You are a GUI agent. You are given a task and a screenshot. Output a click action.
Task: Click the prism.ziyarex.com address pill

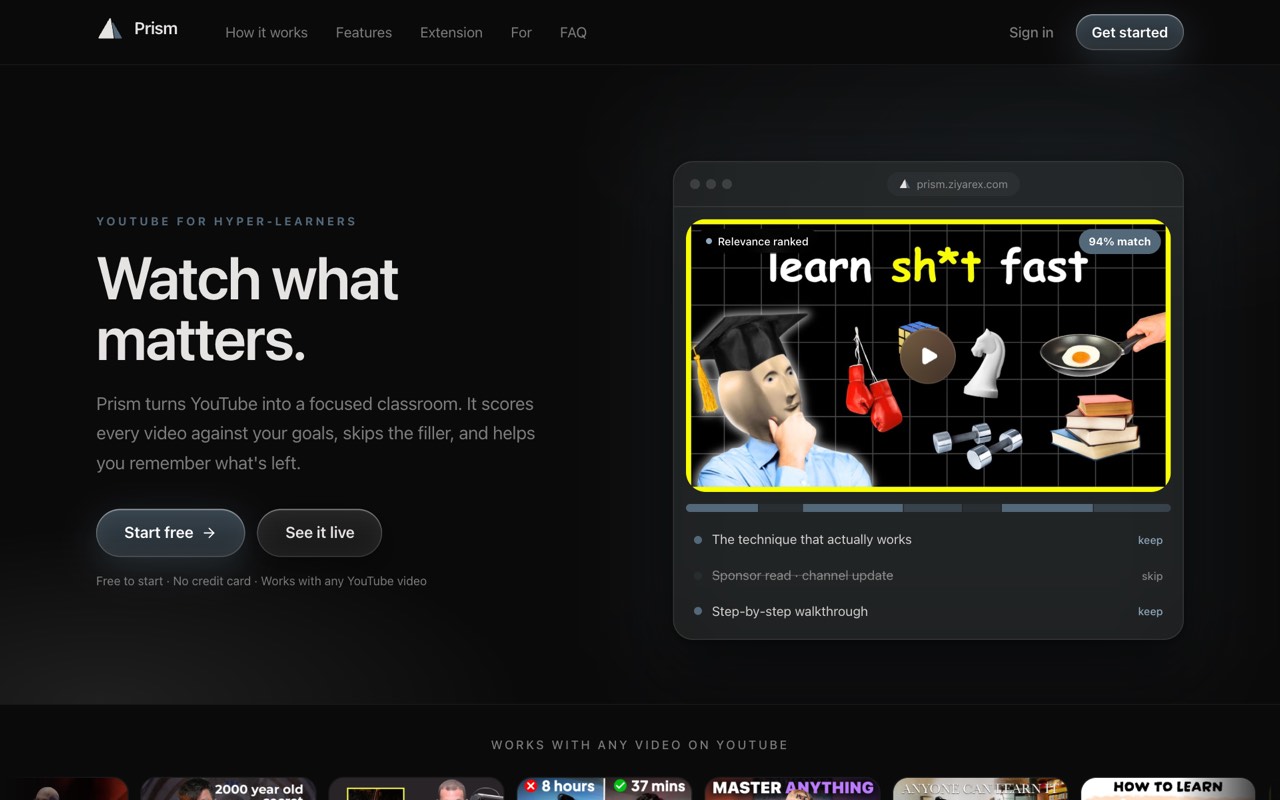point(953,184)
